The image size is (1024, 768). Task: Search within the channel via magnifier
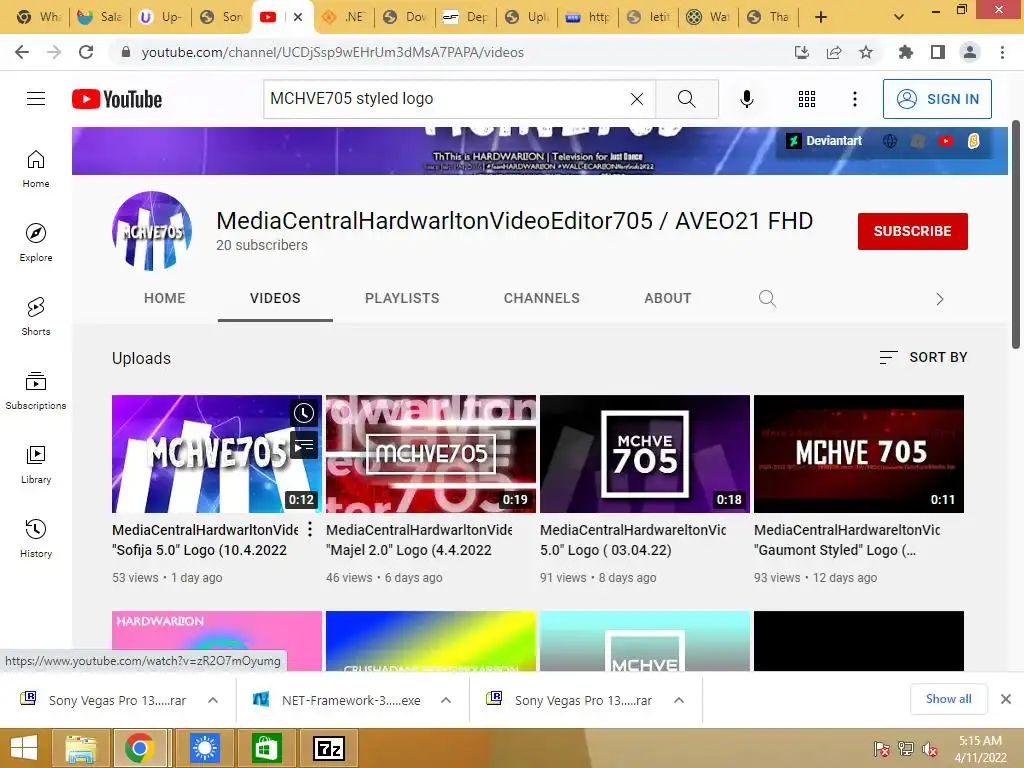point(767,298)
